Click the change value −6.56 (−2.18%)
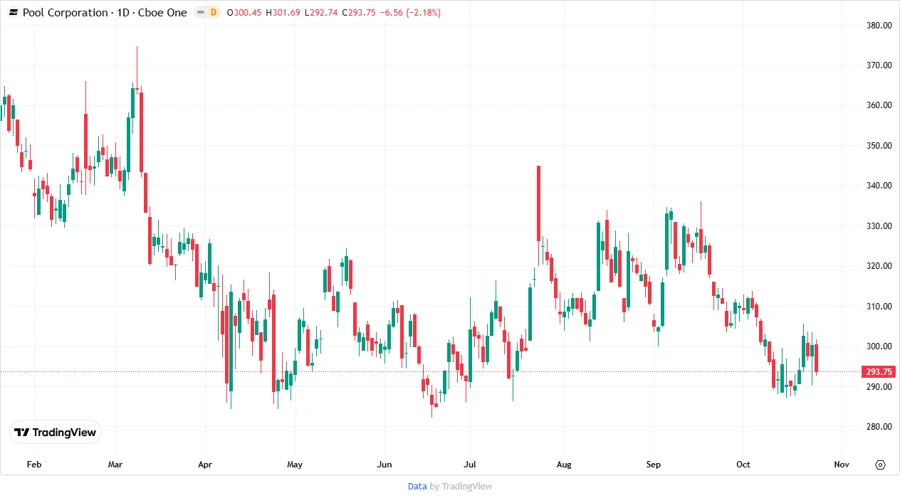The image size is (900, 498). (410, 12)
